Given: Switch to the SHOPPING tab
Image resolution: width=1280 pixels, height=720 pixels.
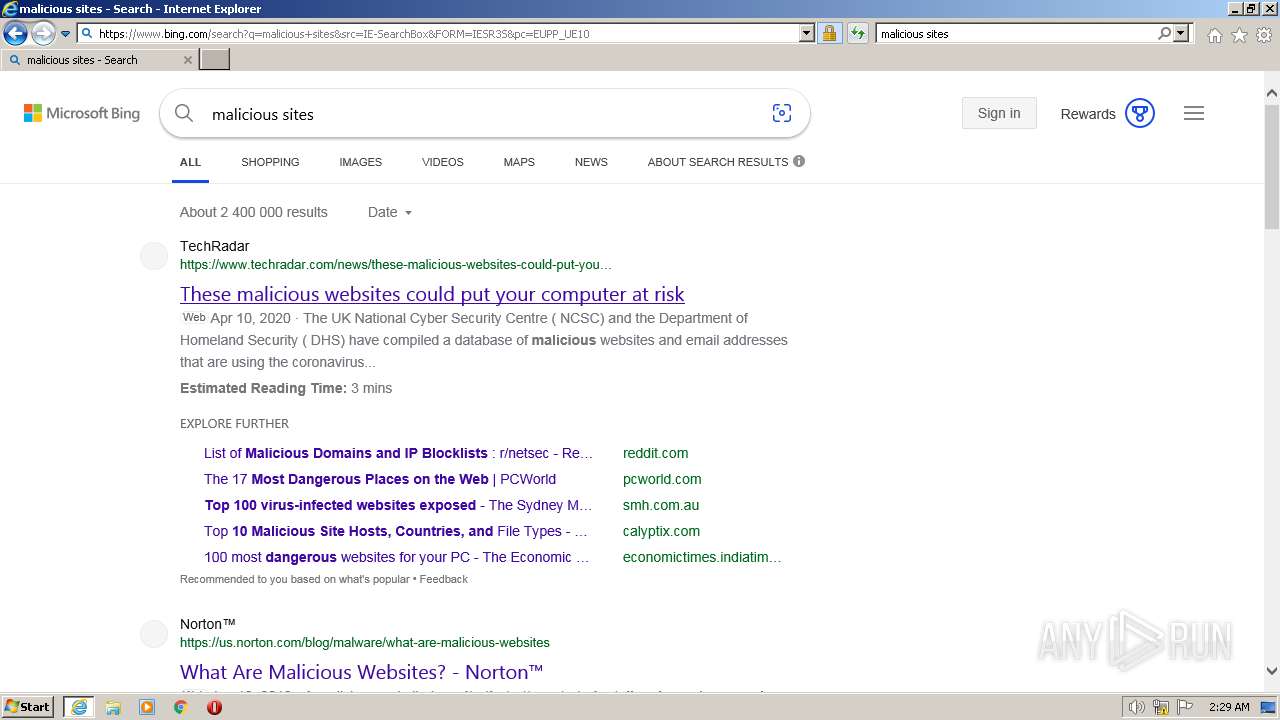Looking at the screenshot, I should click(270, 162).
